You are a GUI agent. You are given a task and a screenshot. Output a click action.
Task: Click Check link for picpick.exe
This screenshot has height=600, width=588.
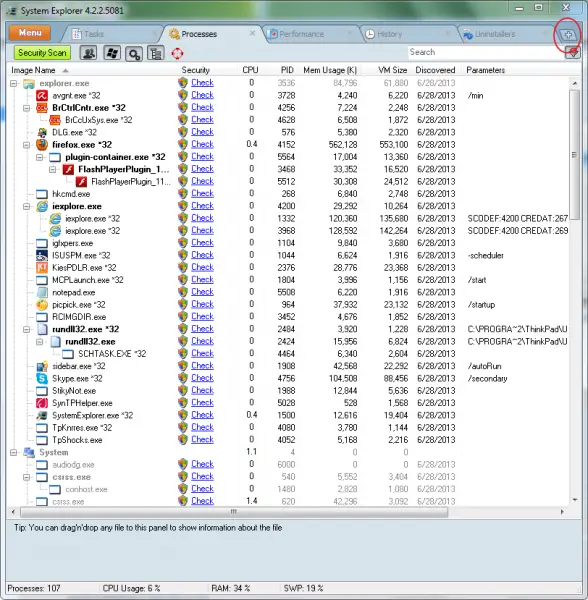(202, 304)
